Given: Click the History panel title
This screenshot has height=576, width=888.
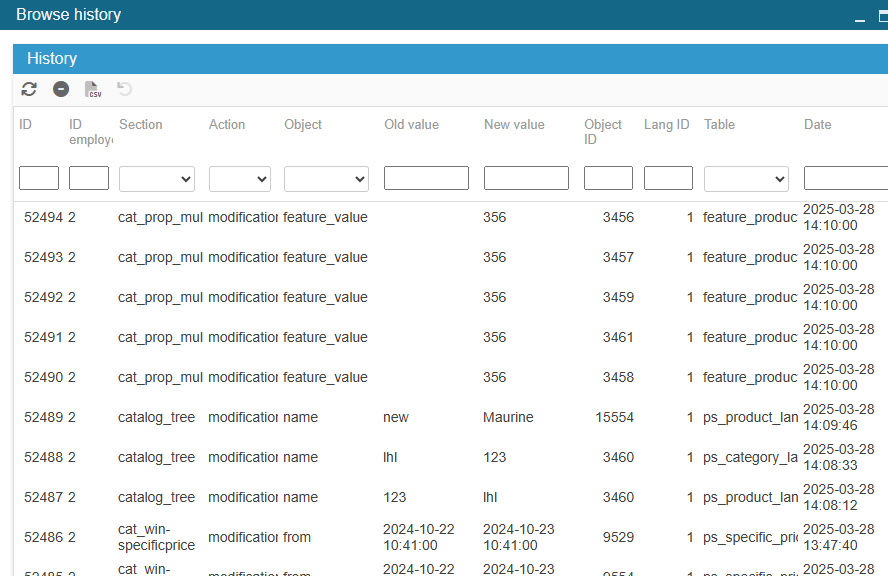Looking at the screenshot, I should tap(52, 58).
